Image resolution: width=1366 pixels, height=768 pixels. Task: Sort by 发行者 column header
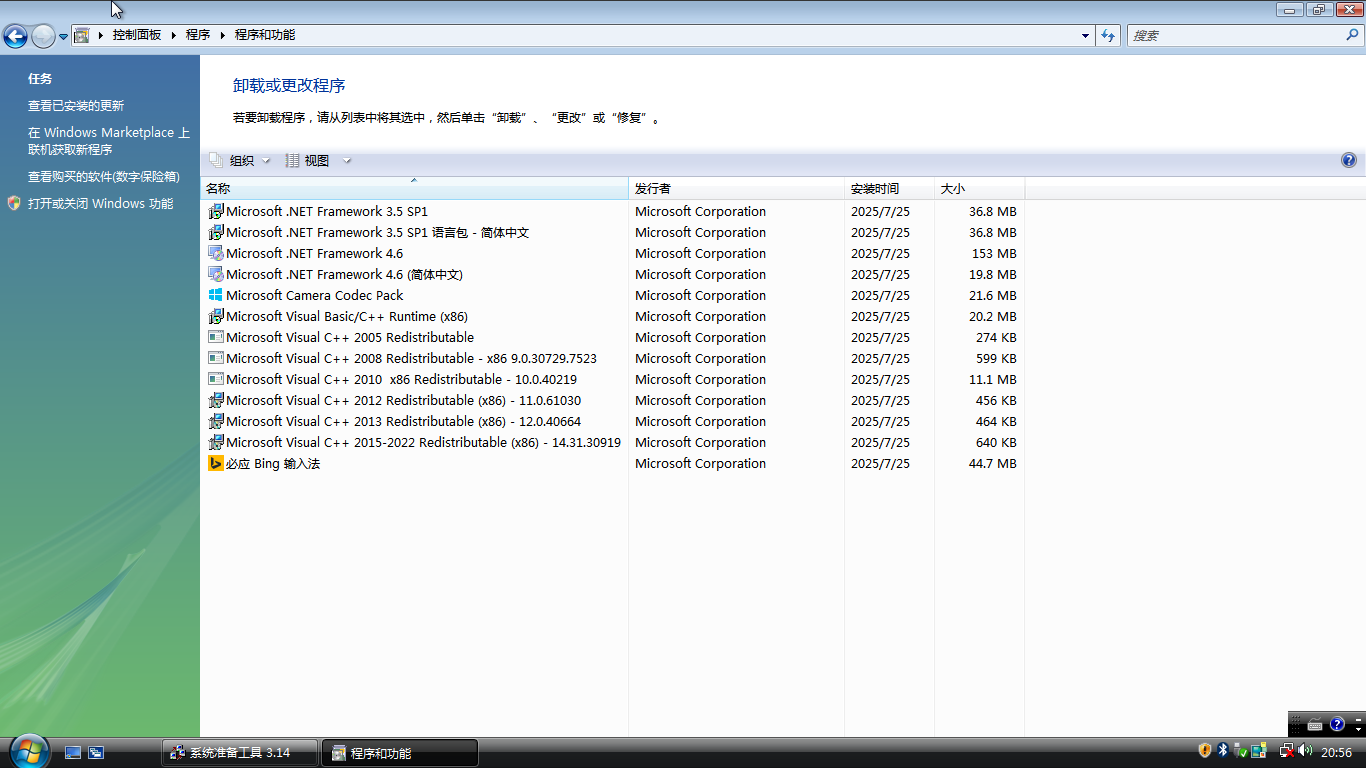point(736,188)
